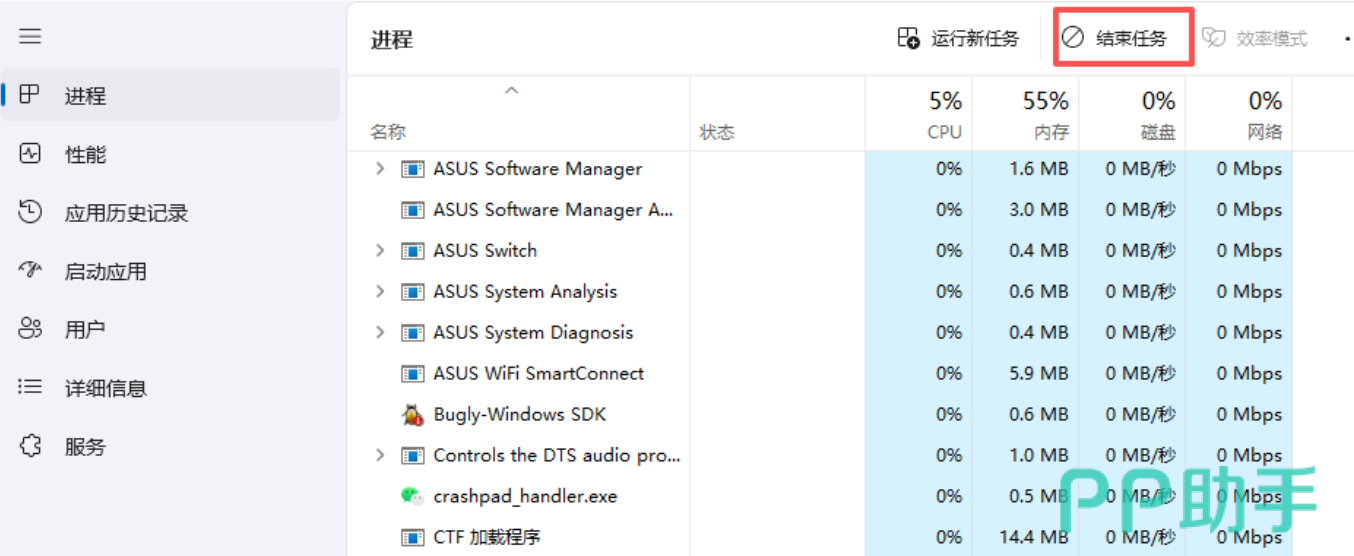The image size is (1354, 556).
Task: Click the 进程 page title heading
Action: [x=392, y=40]
